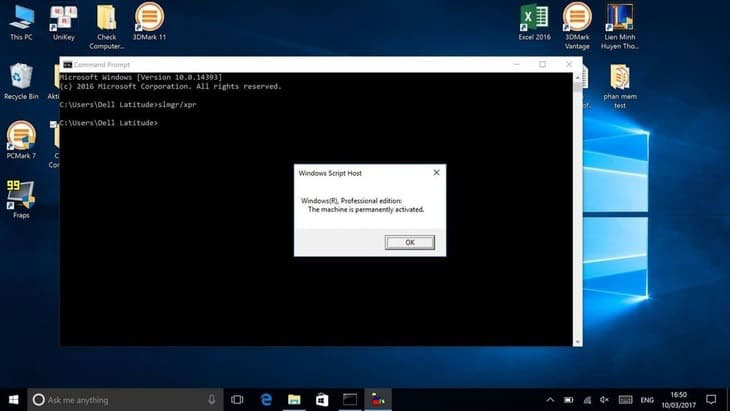Open Action Center notifications
Viewport: 730px width, 411px height.
click(x=711, y=400)
